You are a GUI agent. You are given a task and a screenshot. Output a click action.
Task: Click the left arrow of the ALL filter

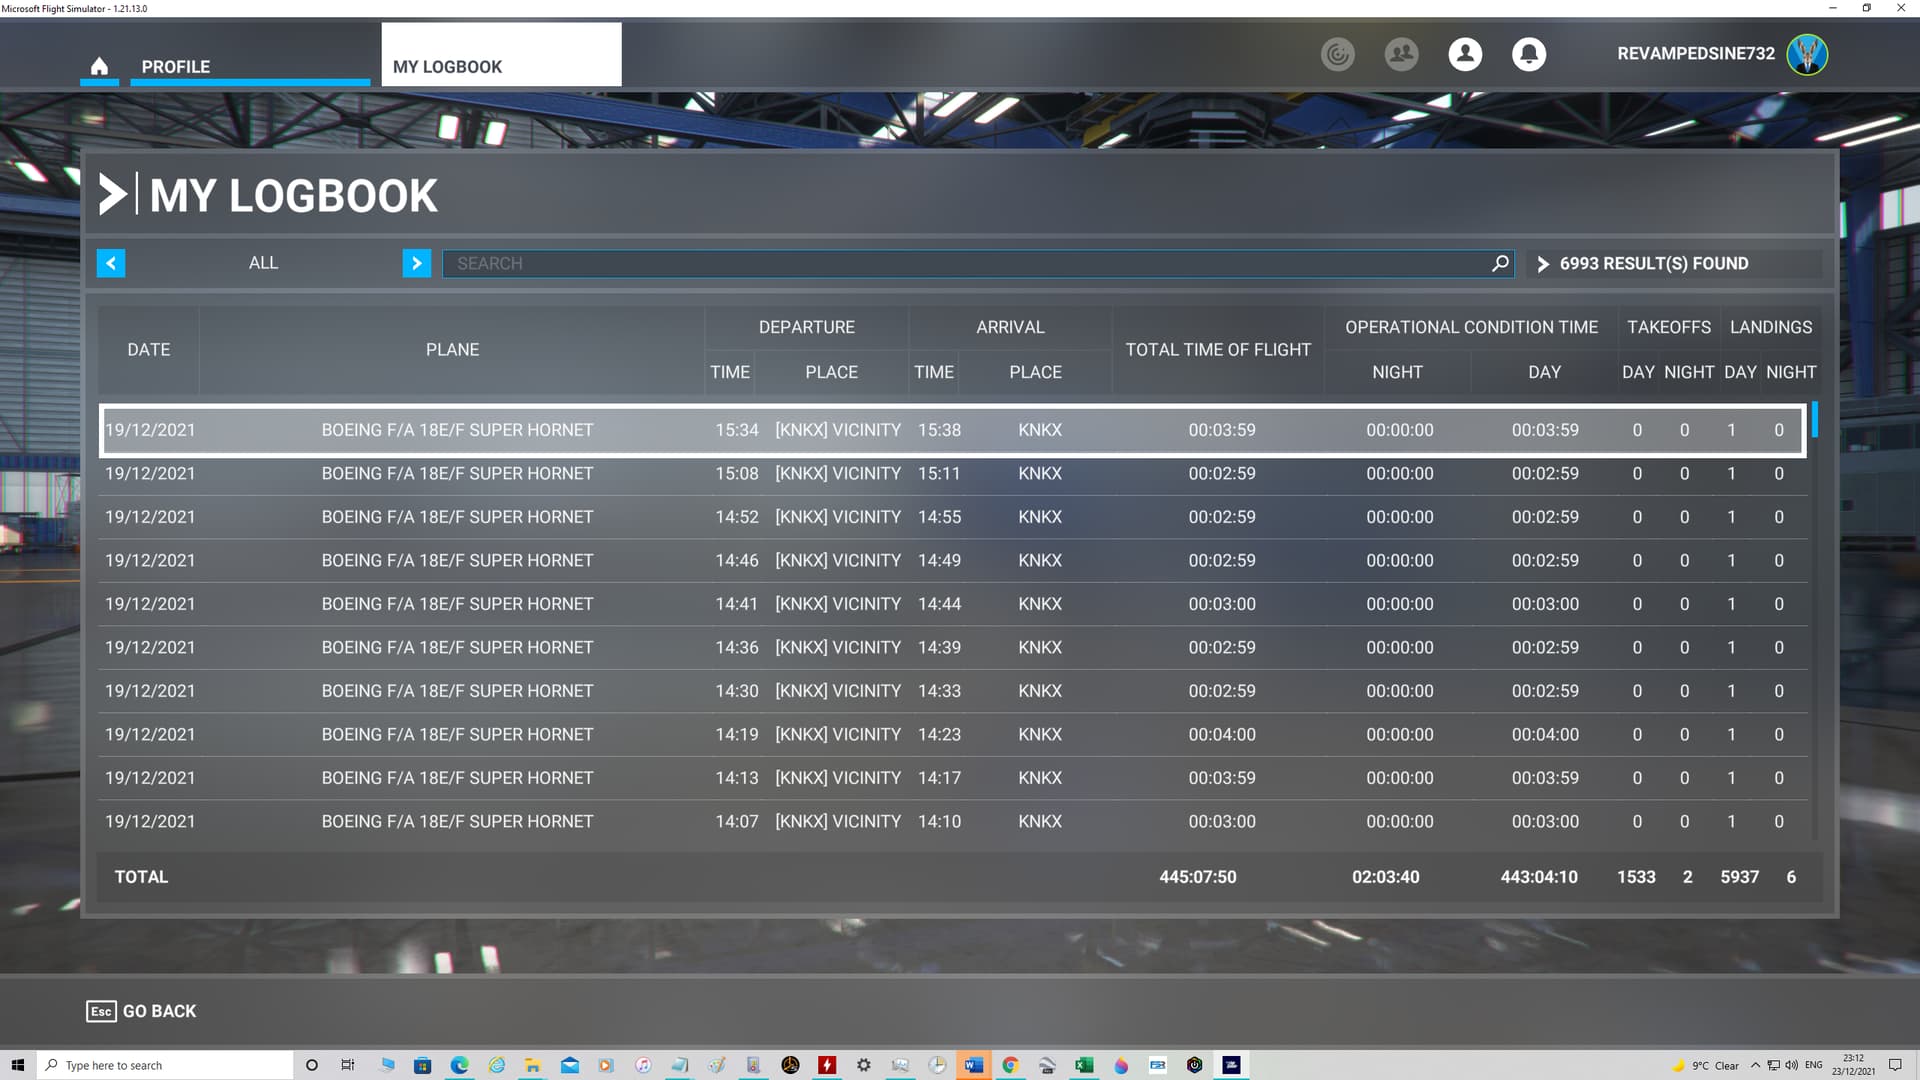110,263
